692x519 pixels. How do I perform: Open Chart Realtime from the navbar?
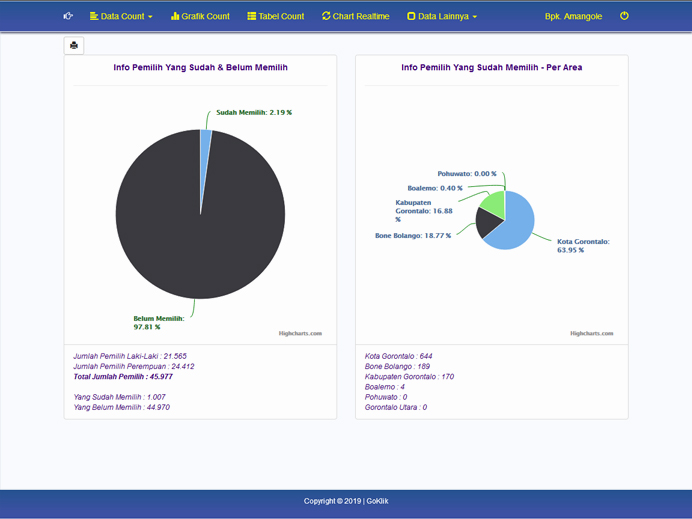pyautogui.click(x=356, y=16)
